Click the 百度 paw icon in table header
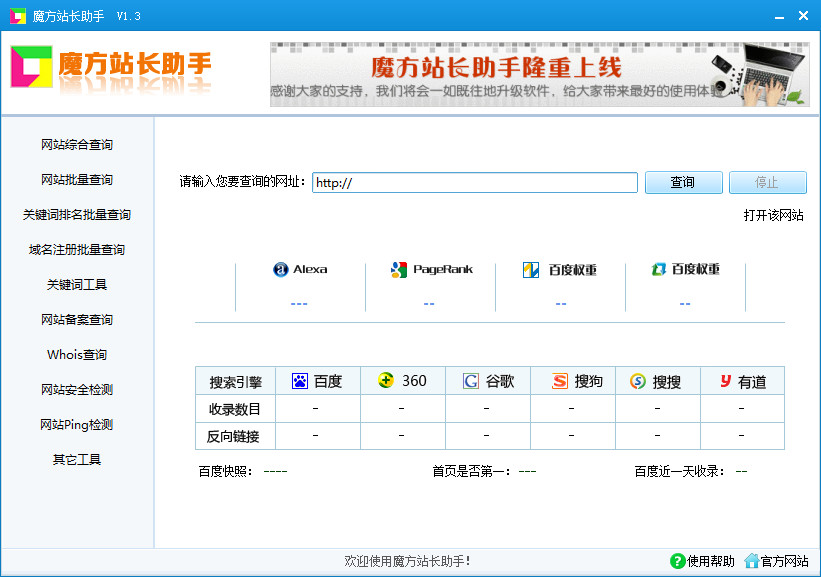Image resolution: width=821 pixels, height=577 pixels. point(300,381)
